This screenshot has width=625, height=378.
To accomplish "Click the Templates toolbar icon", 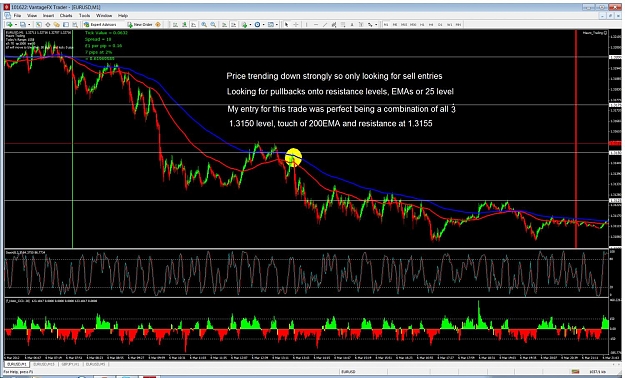I will [x=271, y=25].
